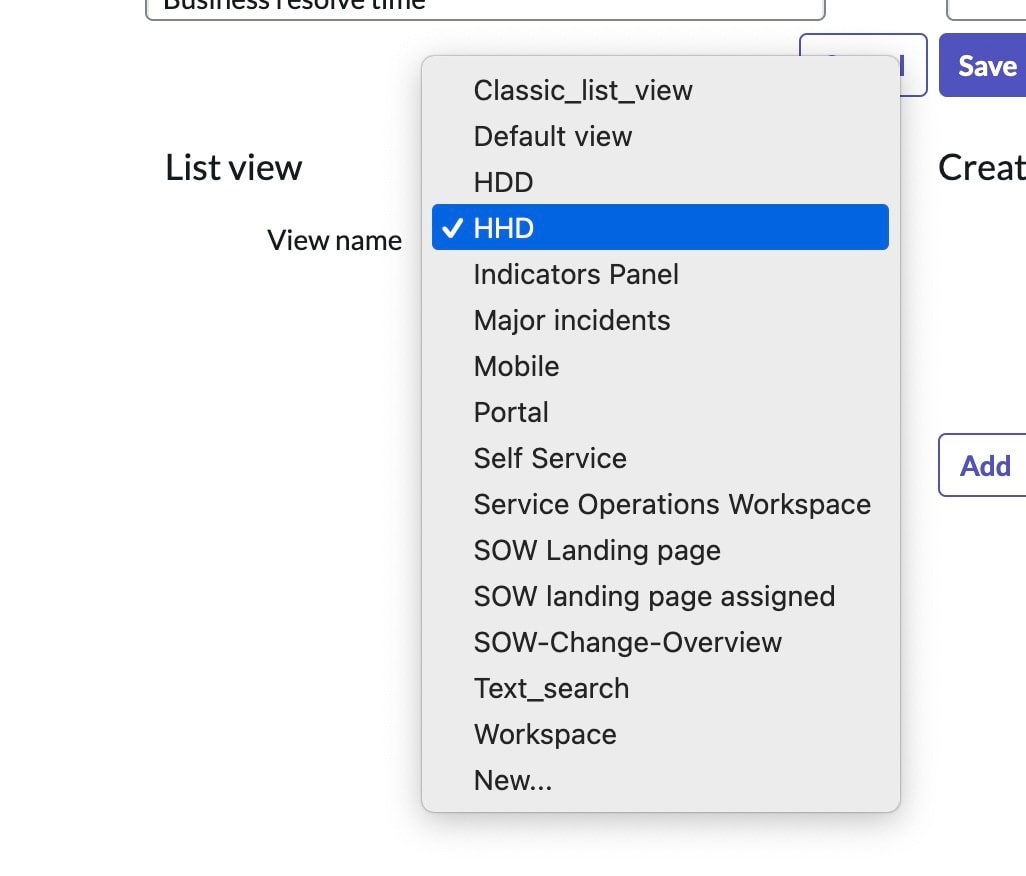Choose the Portal view
Image resolution: width=1026 pixels, height=876 pixels.
(511, 412)
